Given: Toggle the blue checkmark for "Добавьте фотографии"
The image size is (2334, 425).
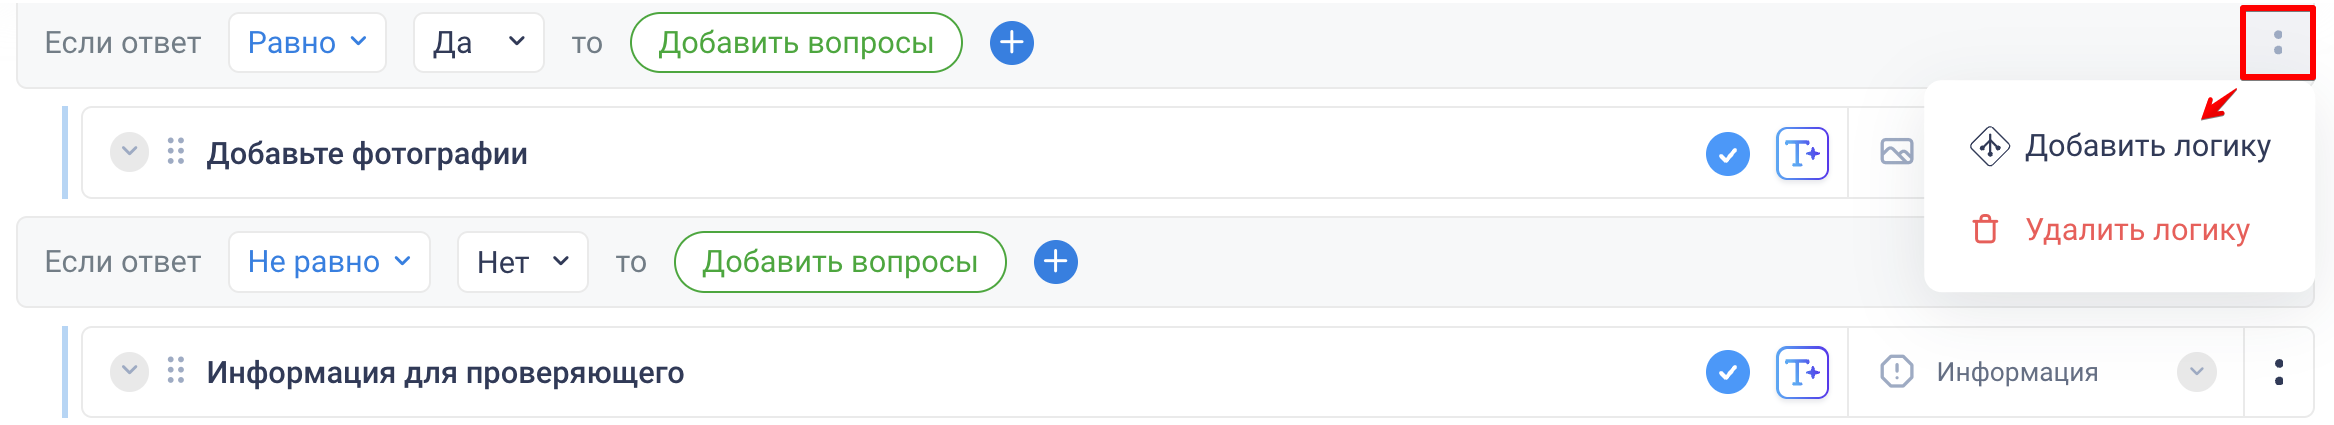Looking at the screenshot, I should [1727, 154].
